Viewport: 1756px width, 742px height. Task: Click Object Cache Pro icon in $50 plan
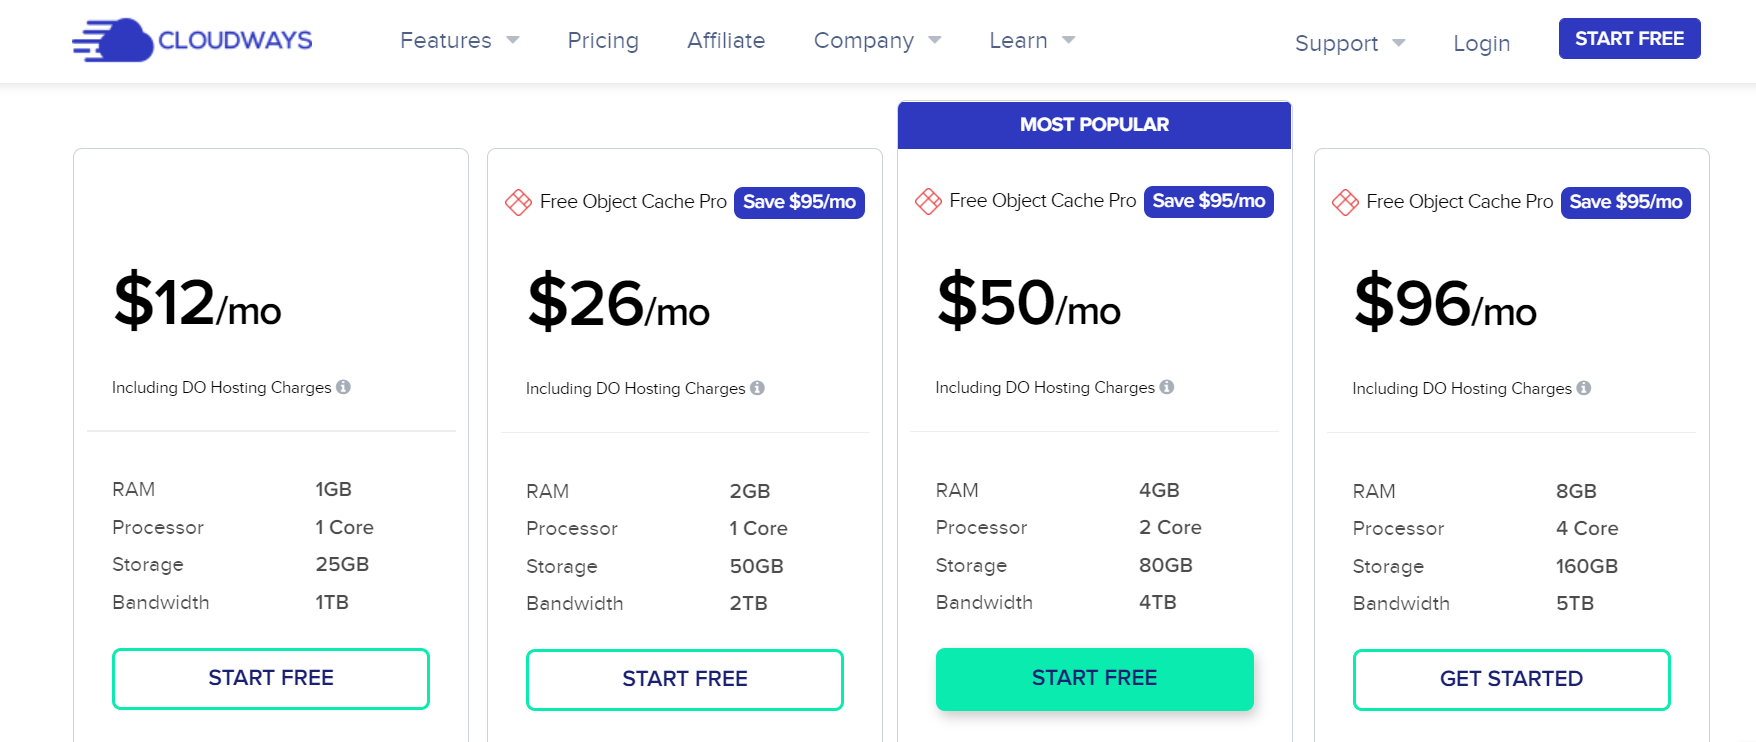[928, 201]
